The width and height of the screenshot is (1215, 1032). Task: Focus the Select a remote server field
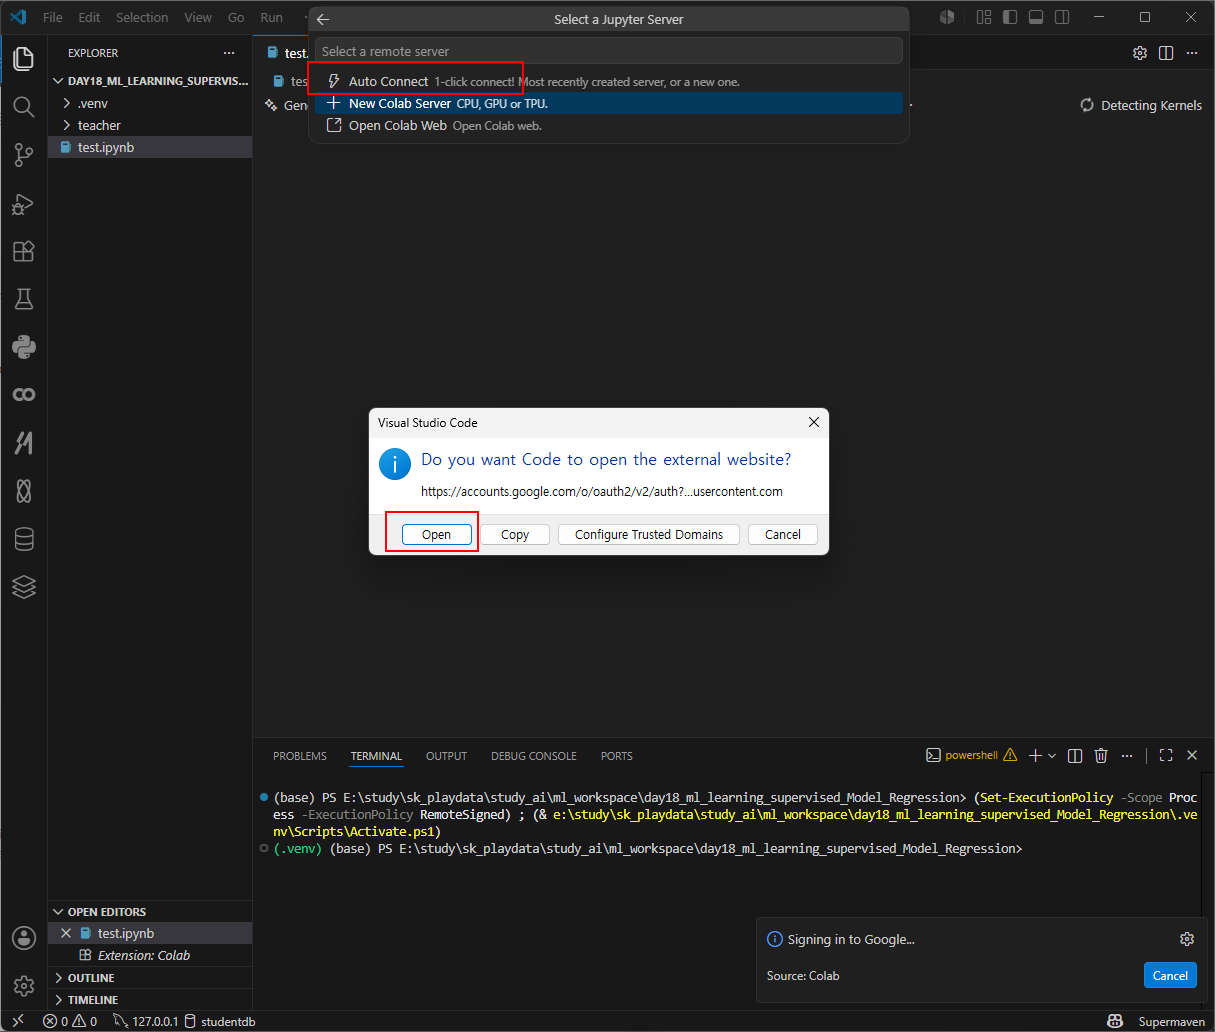pyautogui.click(x=609, y=51)
